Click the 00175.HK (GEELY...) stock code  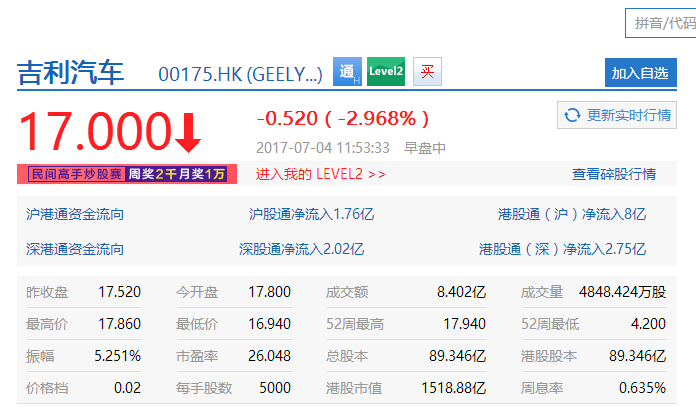coord(240,74)
